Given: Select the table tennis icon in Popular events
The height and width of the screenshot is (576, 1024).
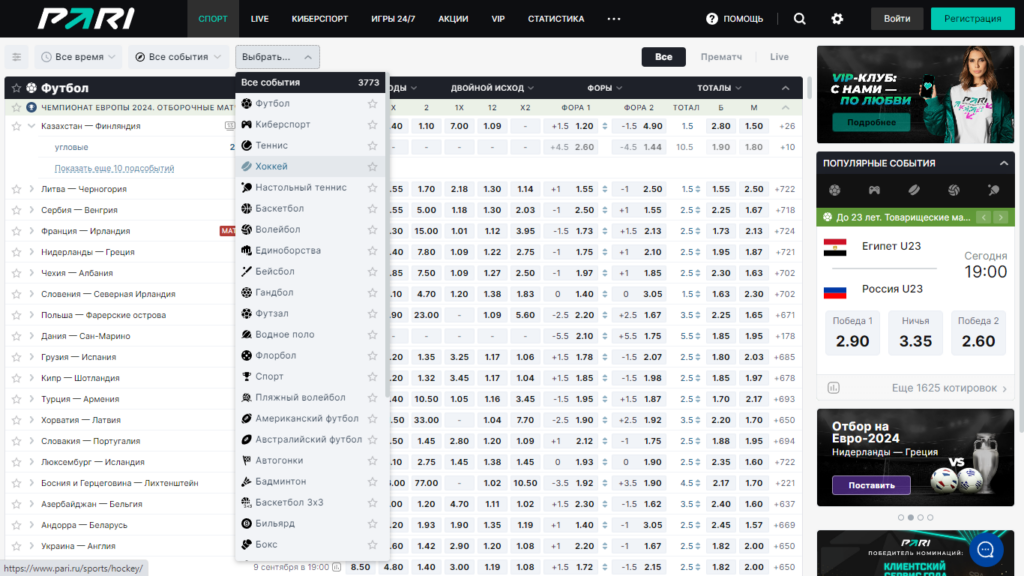Looking at the screenshot, I should (993, 190).
